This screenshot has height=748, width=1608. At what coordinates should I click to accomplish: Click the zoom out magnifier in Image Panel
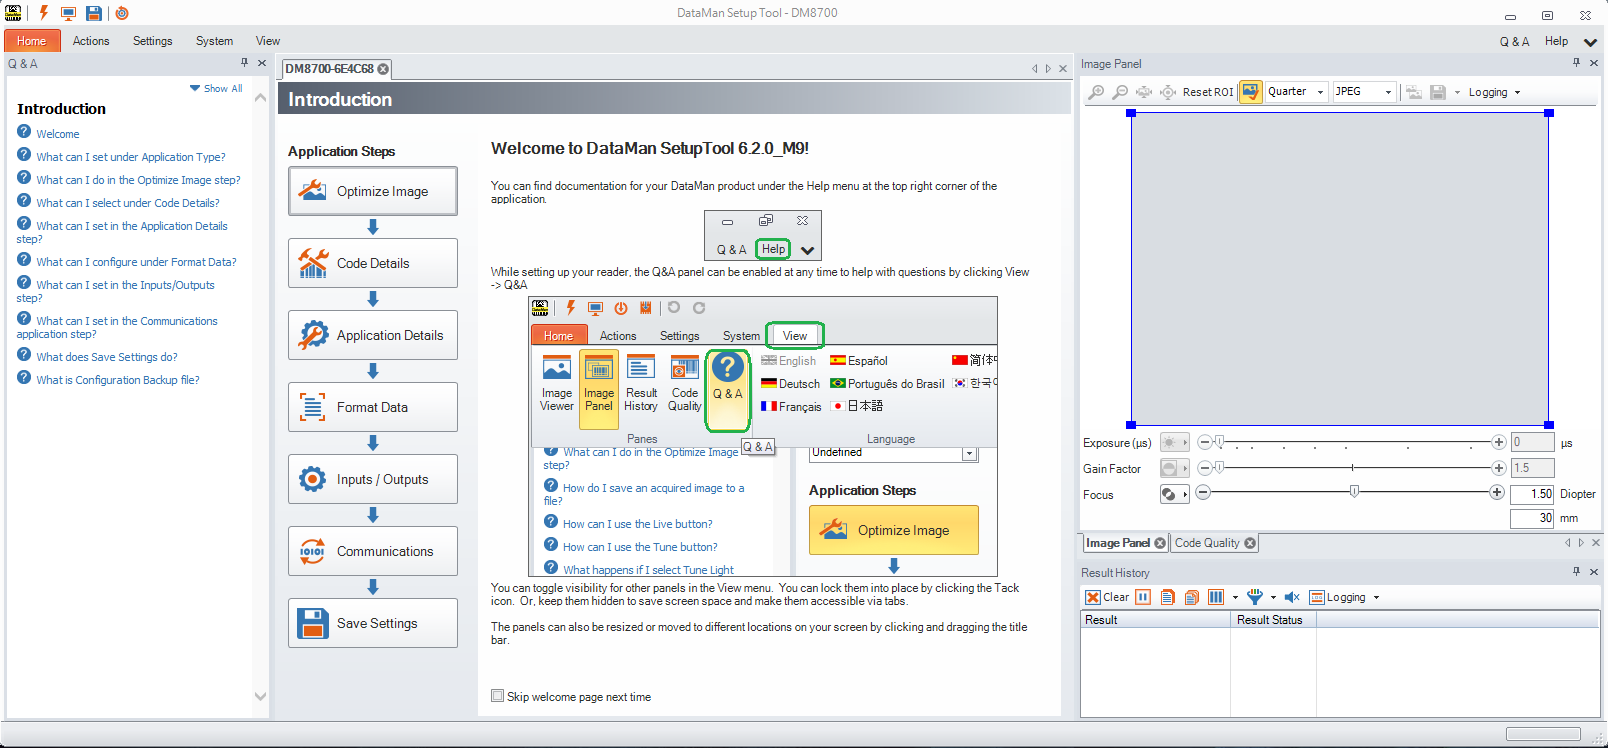pyautogui.click(x=1120, y=92)
